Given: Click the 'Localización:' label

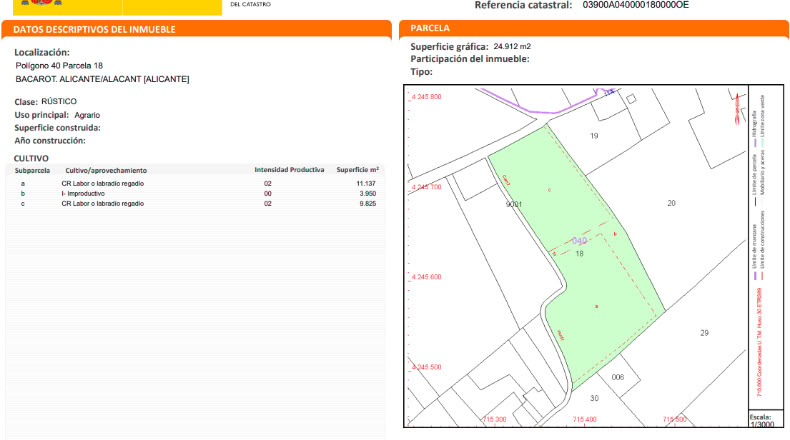Looking at the screenshot, I should point(42,52).
